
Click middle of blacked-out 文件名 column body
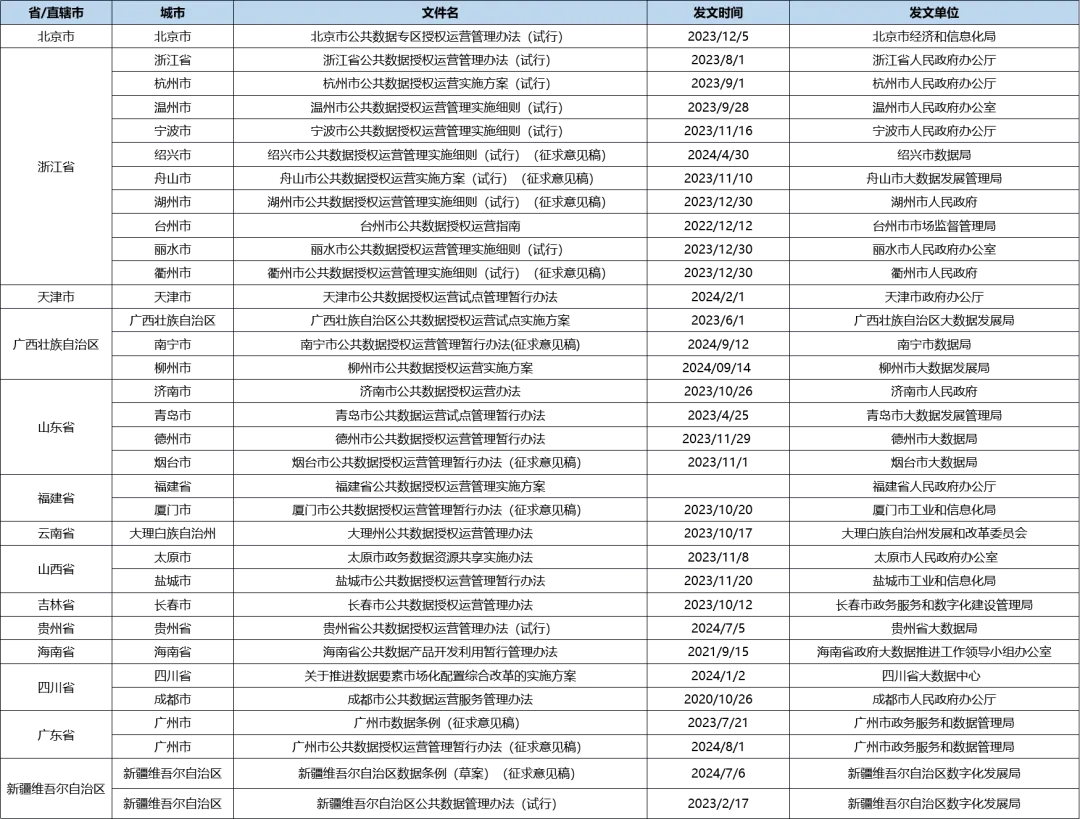click(440, 420)
